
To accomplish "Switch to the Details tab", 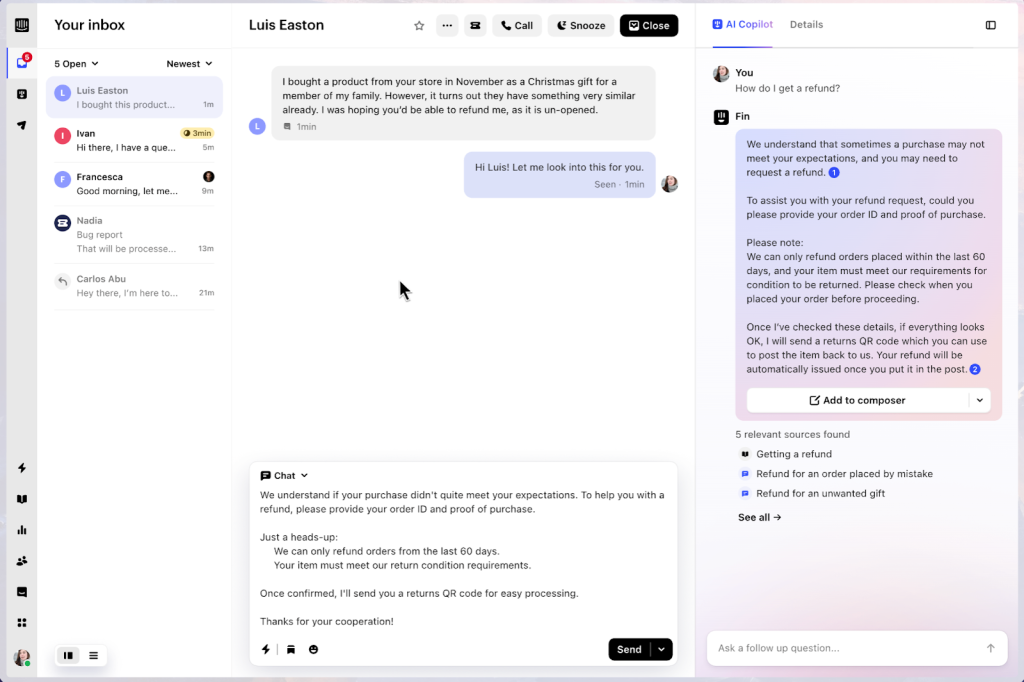I will pos(806,24).
